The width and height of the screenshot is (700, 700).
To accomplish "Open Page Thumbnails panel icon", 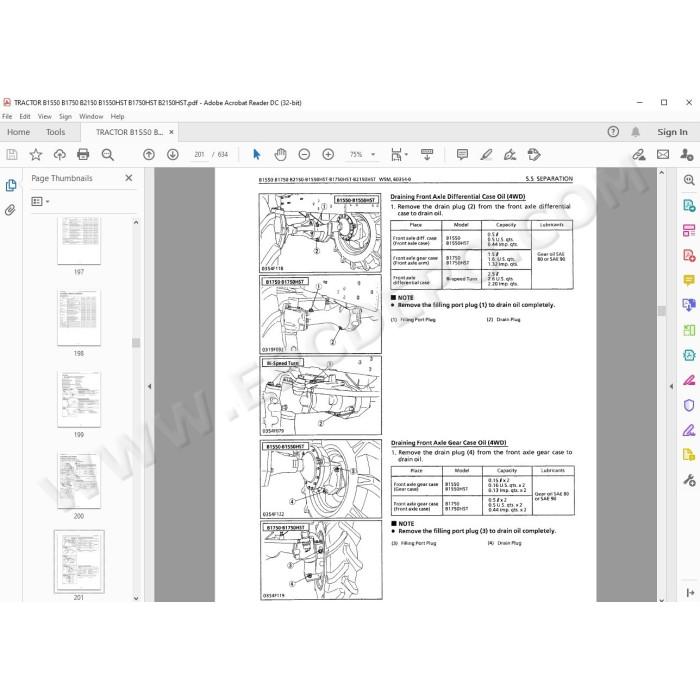I will click(x=11, y=185).
